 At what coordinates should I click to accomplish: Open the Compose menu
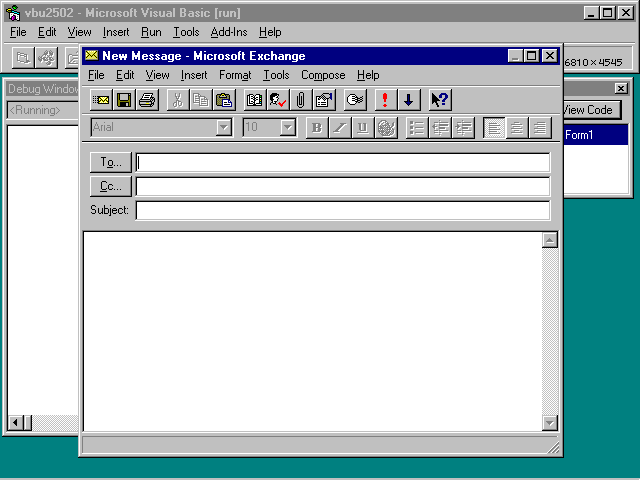(x=323, y=75)
